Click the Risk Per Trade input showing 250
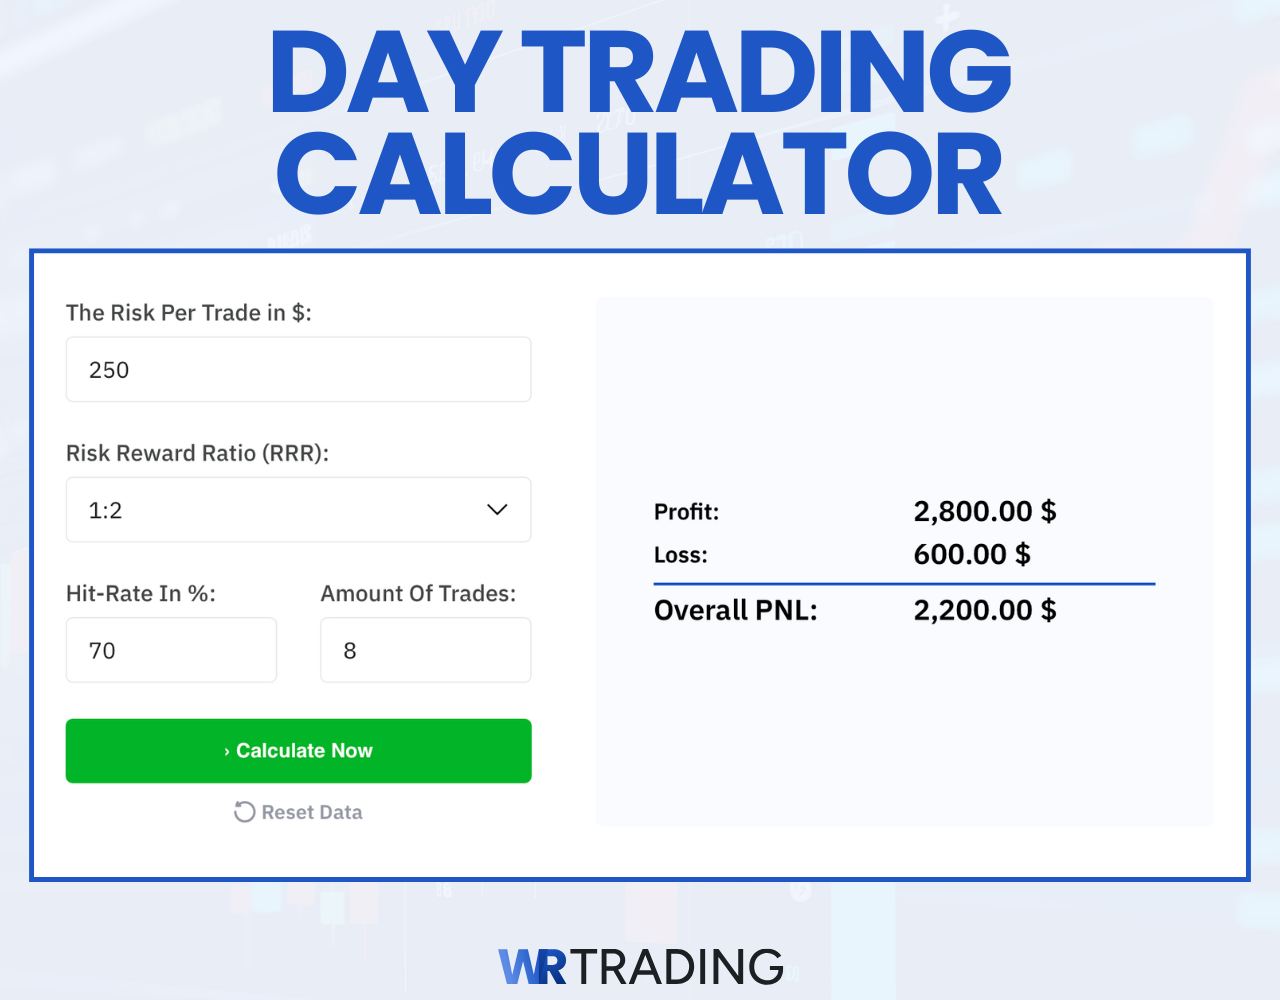This screenshot has height=1000, width=1280. pos(298,369)
